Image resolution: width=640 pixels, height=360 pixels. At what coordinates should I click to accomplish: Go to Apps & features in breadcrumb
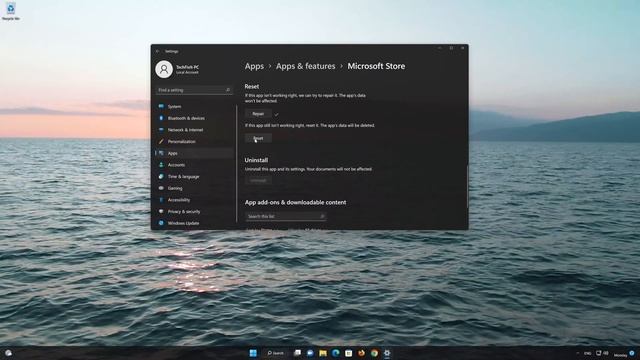point(305,66)
